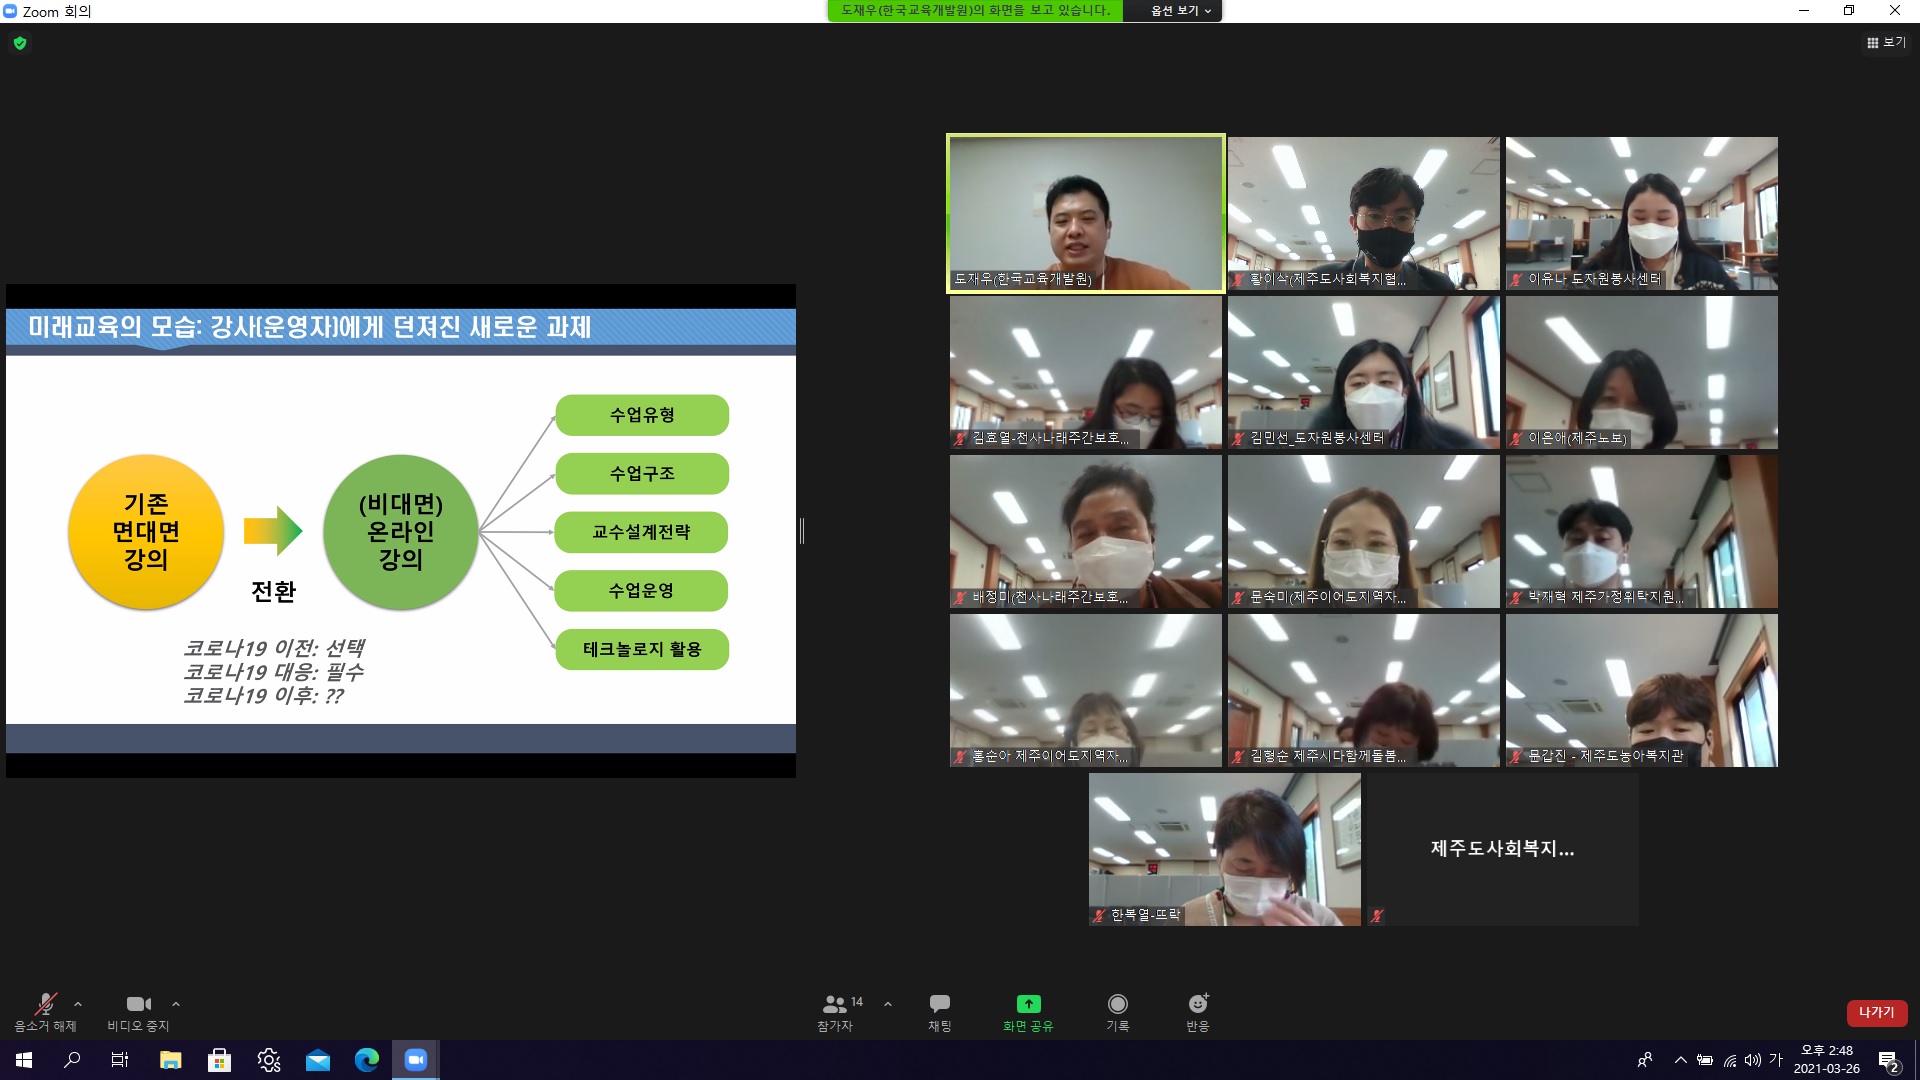Open the 보기 view layout menu
The height and width of the screenshot is (1080, 1920).
point(1886,43)
